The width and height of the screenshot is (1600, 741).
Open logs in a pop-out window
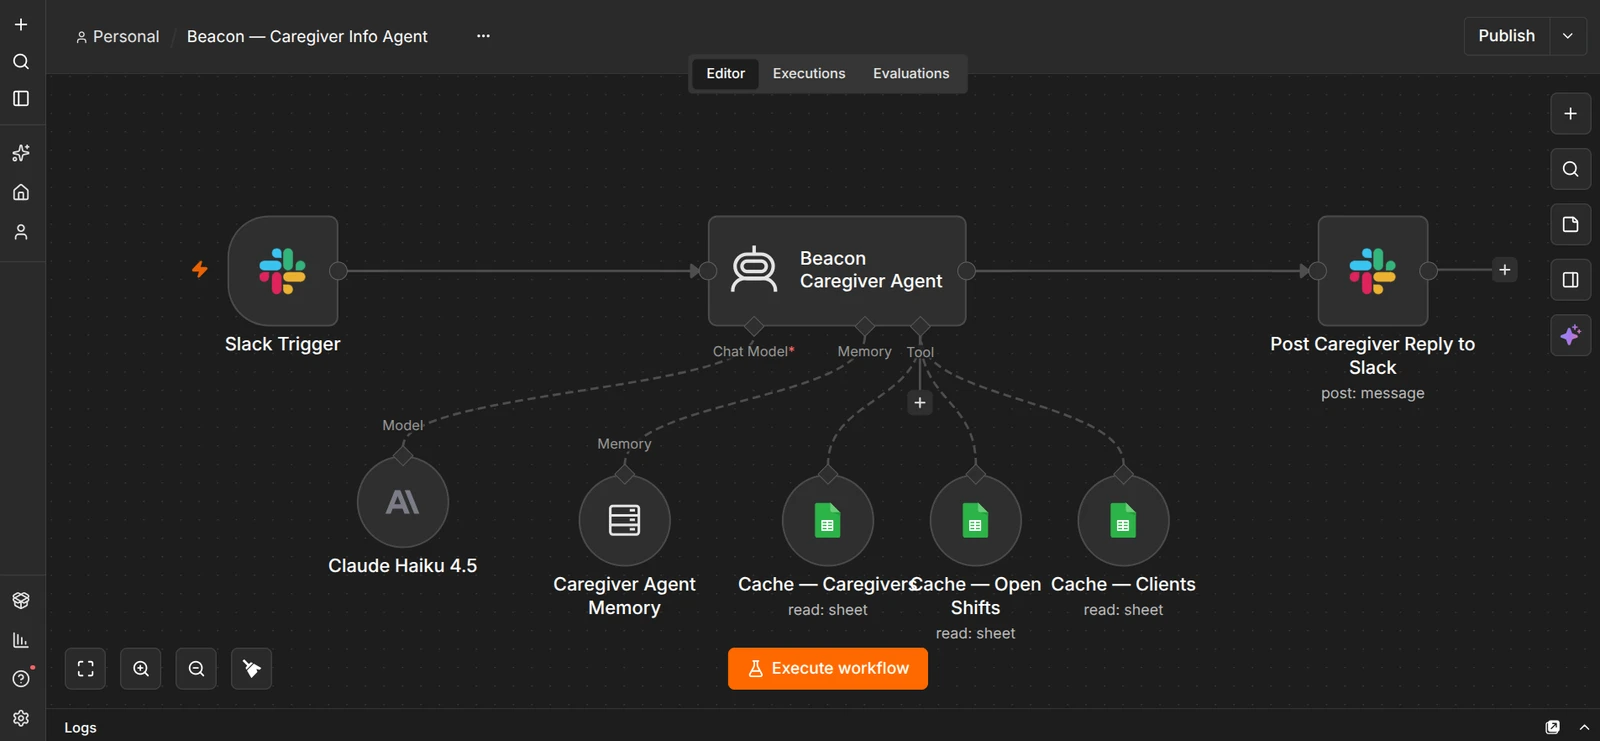(x=1553, y=727)
